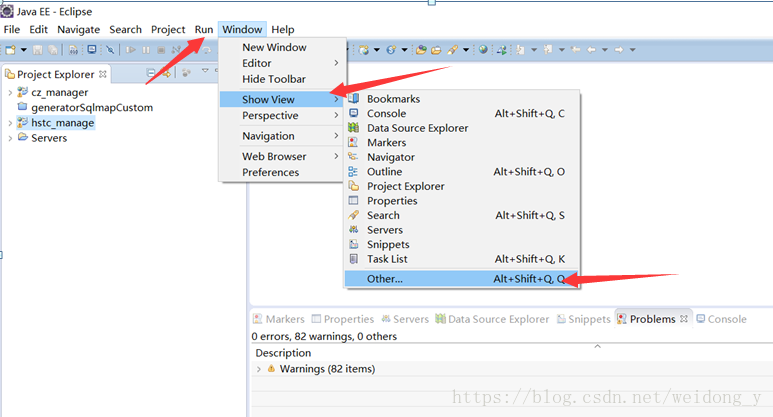Close the Problems tab
Screen dimensions: 773x417
(x=684, y=319)
